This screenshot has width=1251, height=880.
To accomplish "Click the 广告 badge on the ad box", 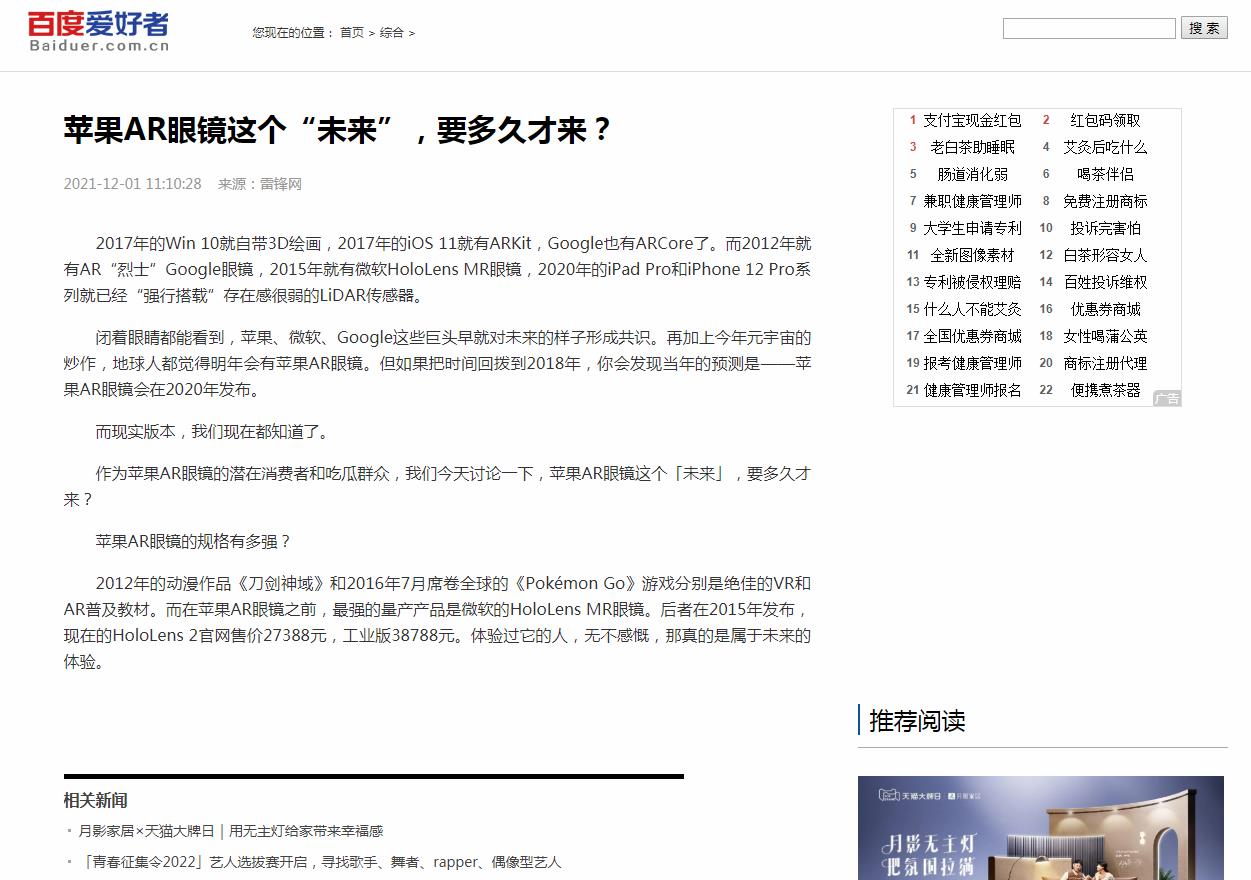I will click(x=1166, y=398).
